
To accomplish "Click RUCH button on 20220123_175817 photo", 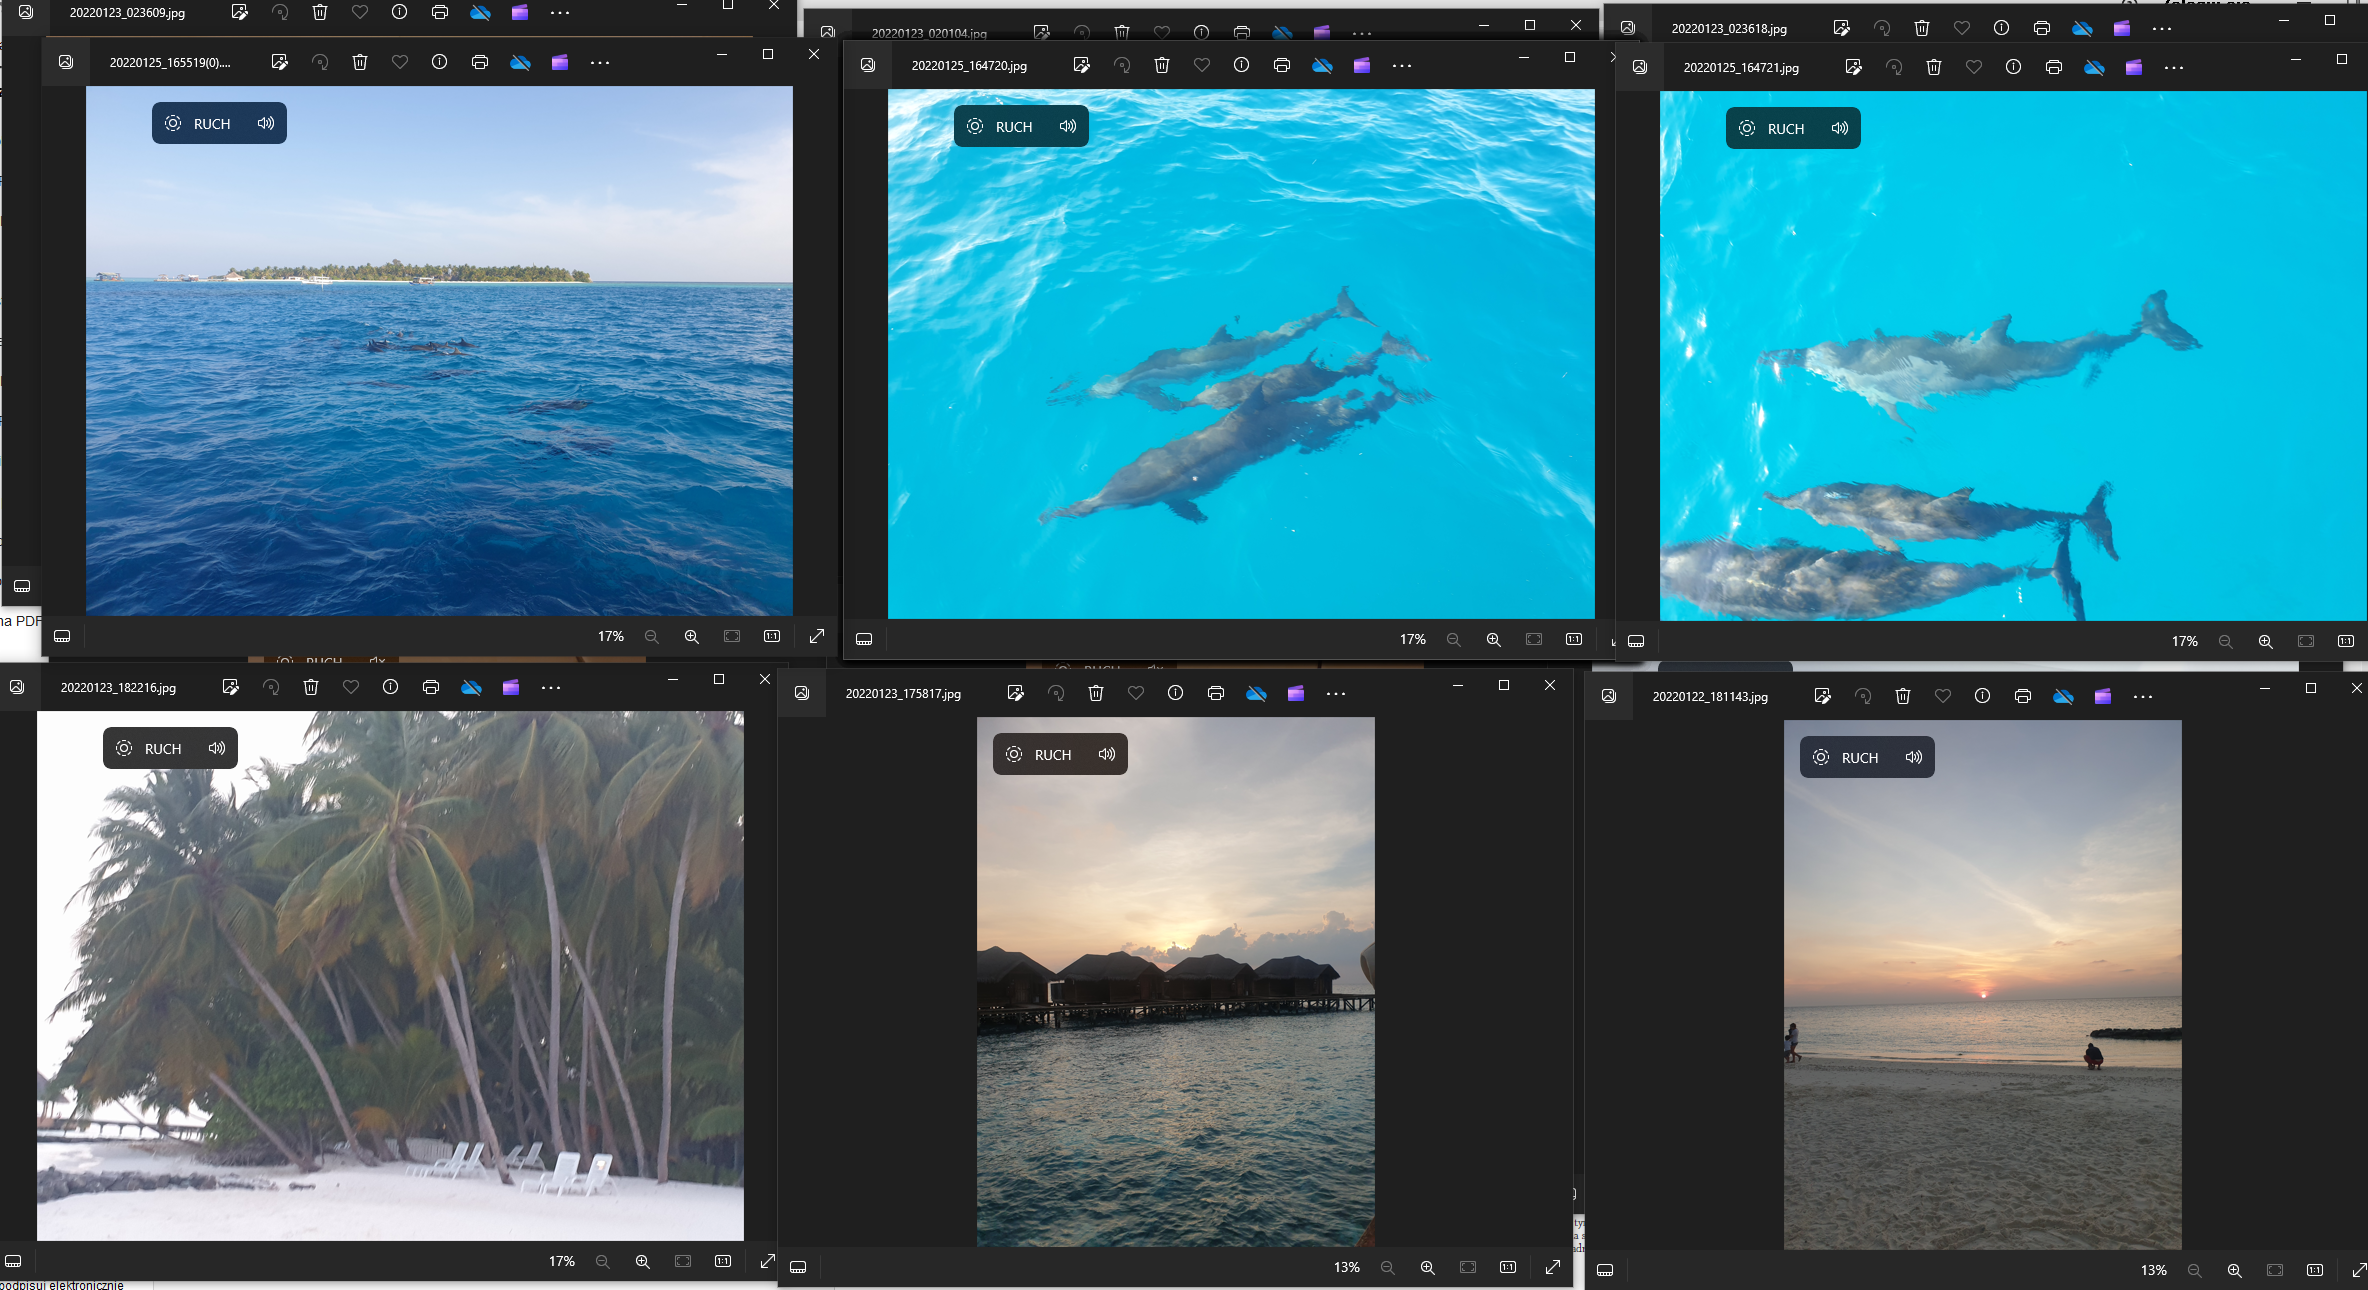I will (x=1039, y=754).
